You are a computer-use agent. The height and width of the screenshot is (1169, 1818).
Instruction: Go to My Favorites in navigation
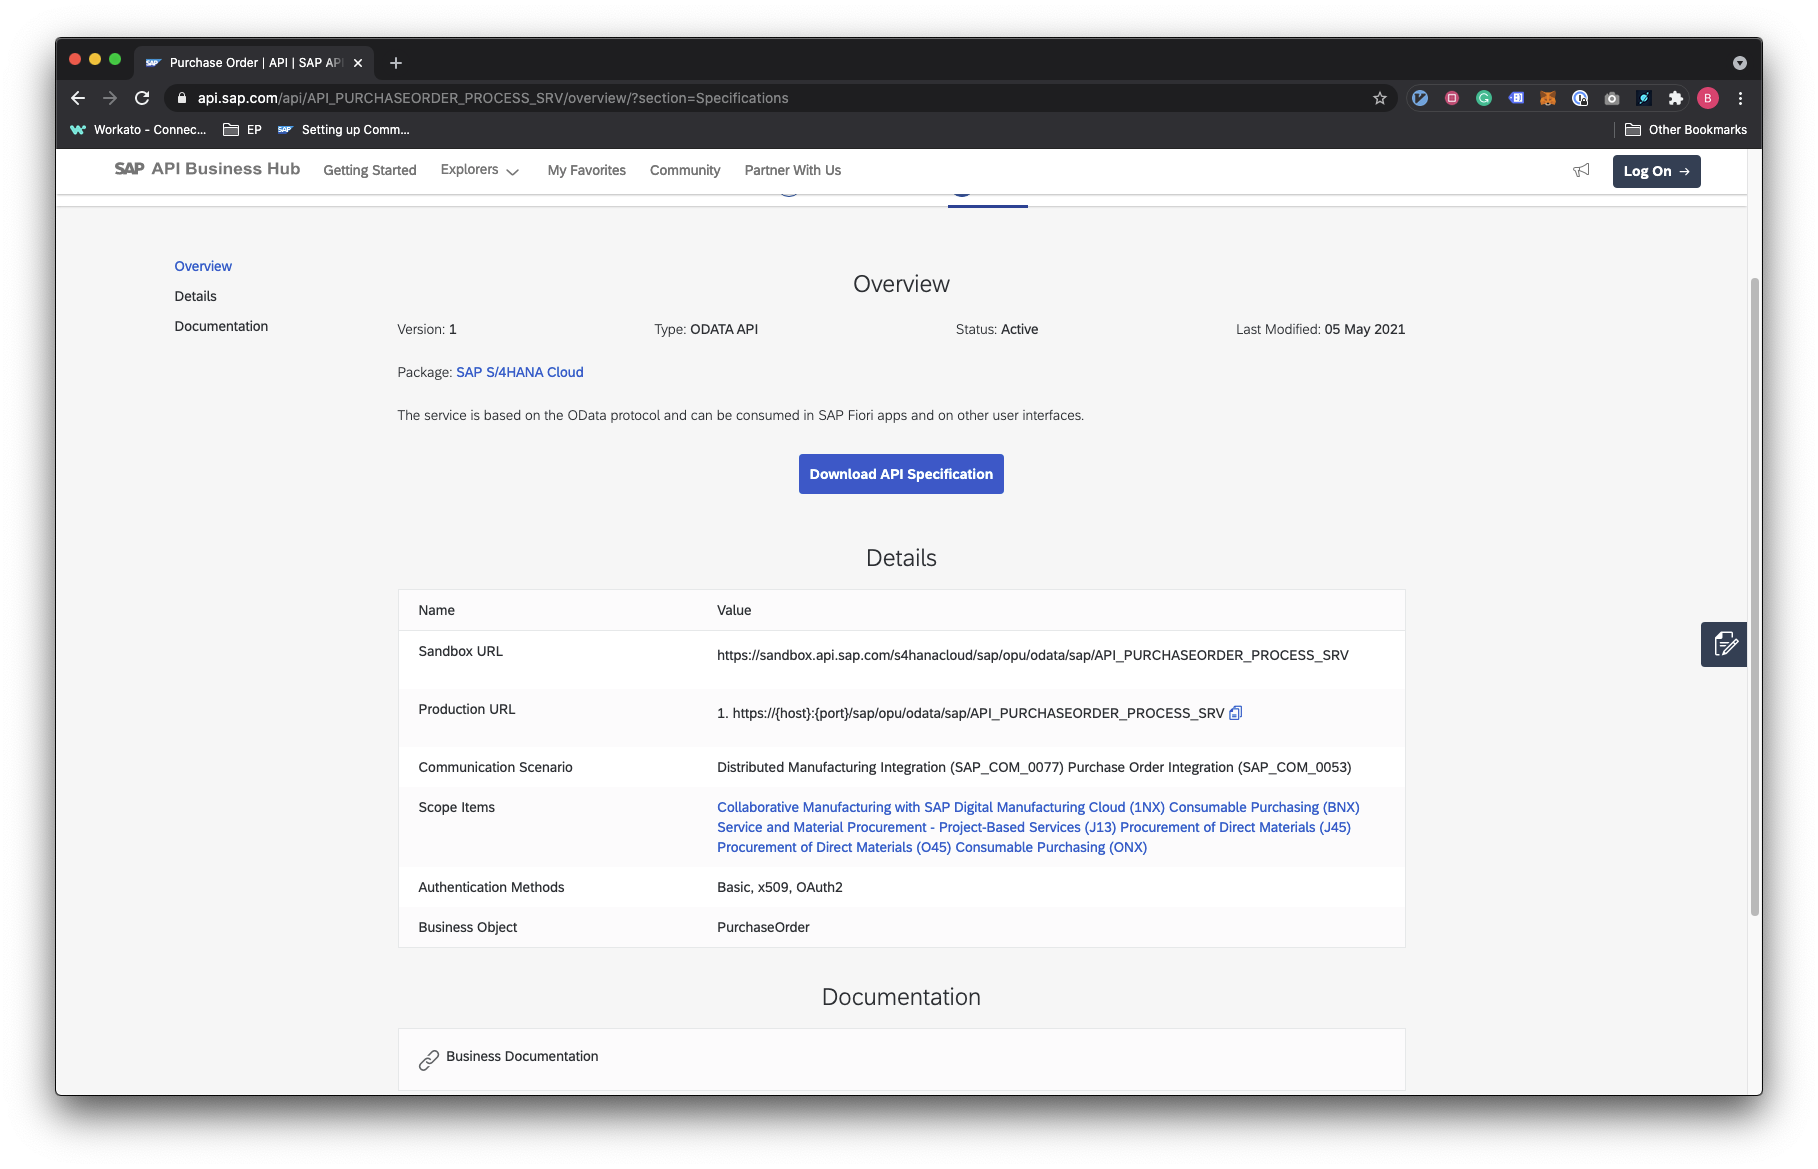click(x=586, y=171)
